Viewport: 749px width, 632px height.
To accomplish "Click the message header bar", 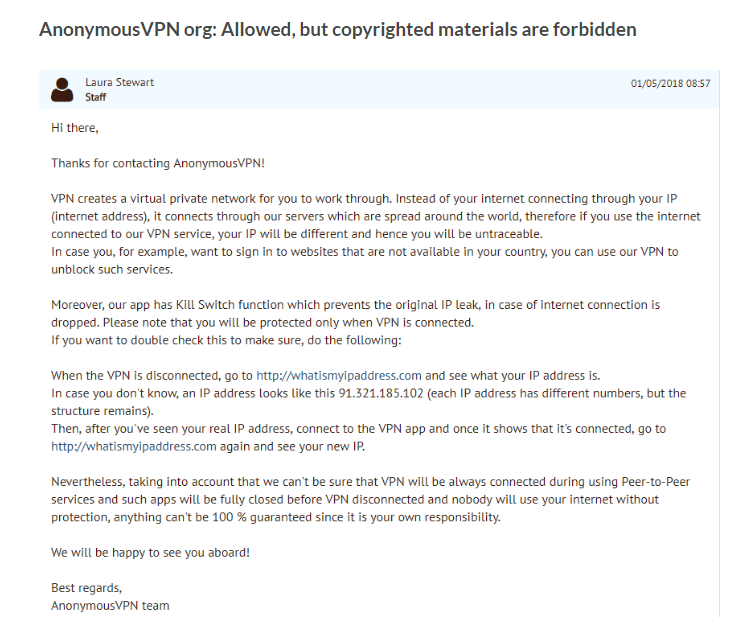I will point(379,89).
